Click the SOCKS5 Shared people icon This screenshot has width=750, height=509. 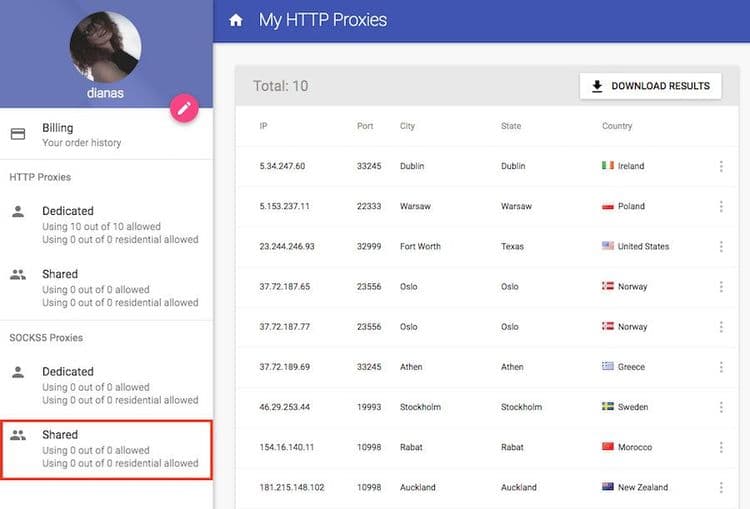[18, 435]
